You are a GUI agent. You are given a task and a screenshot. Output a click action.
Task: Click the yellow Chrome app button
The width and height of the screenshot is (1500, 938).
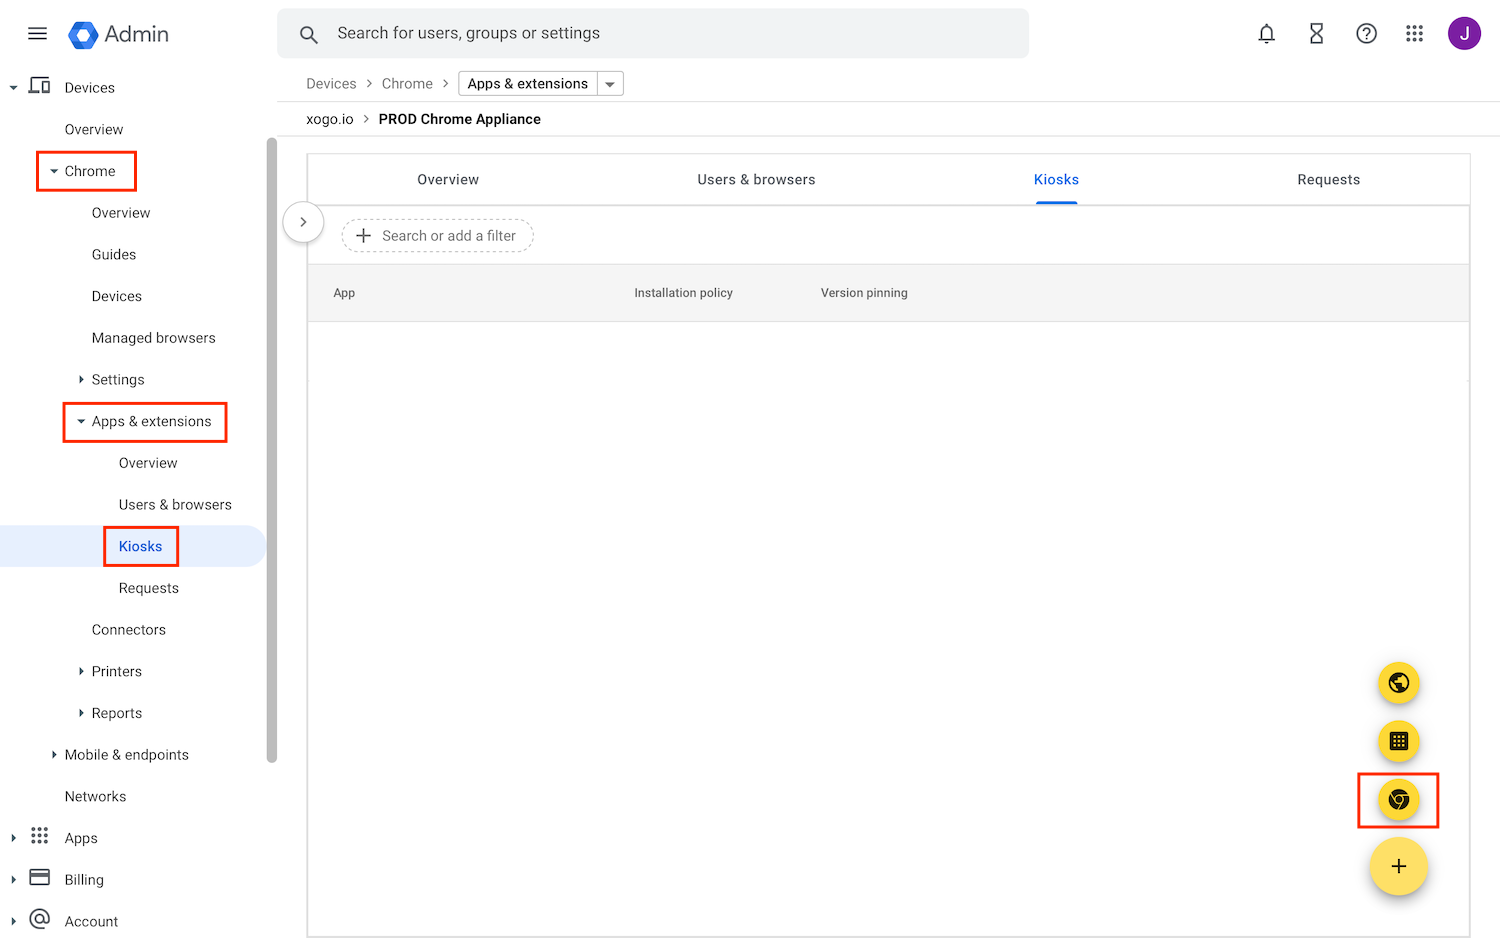pyautogui.click(x=1398, y=800)
